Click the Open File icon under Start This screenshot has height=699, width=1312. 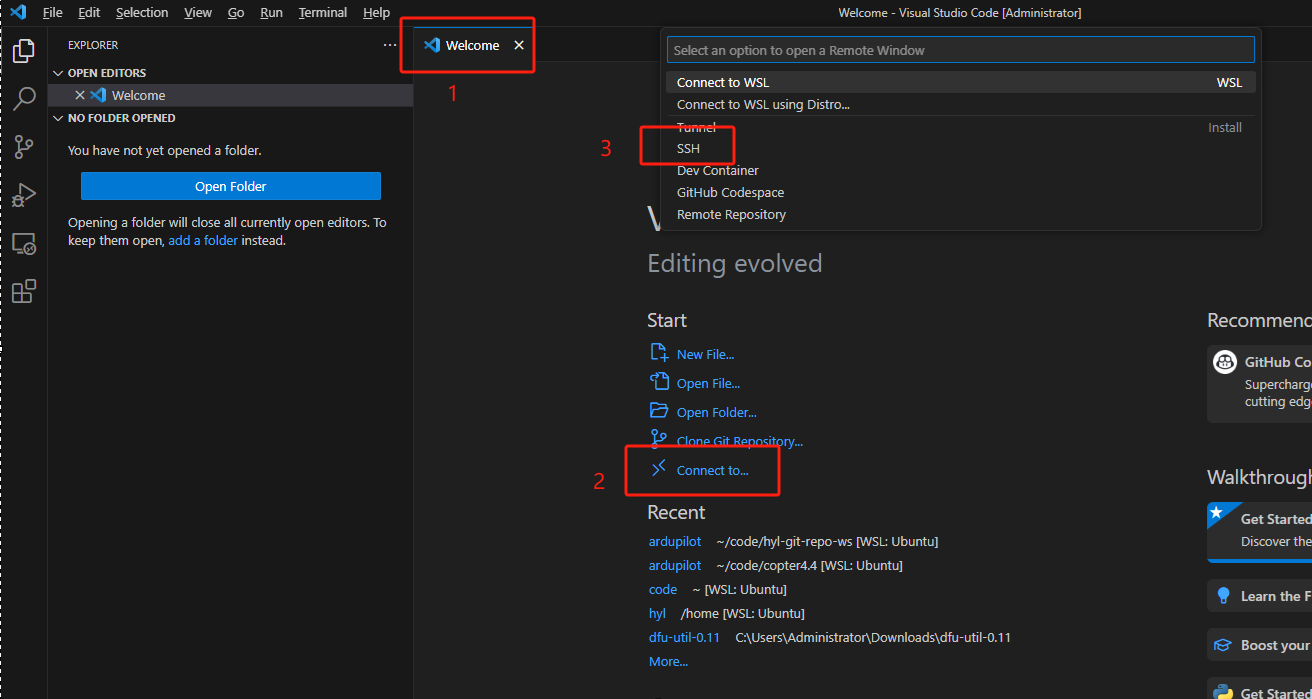pyautogui.click(x=658, y=382)
